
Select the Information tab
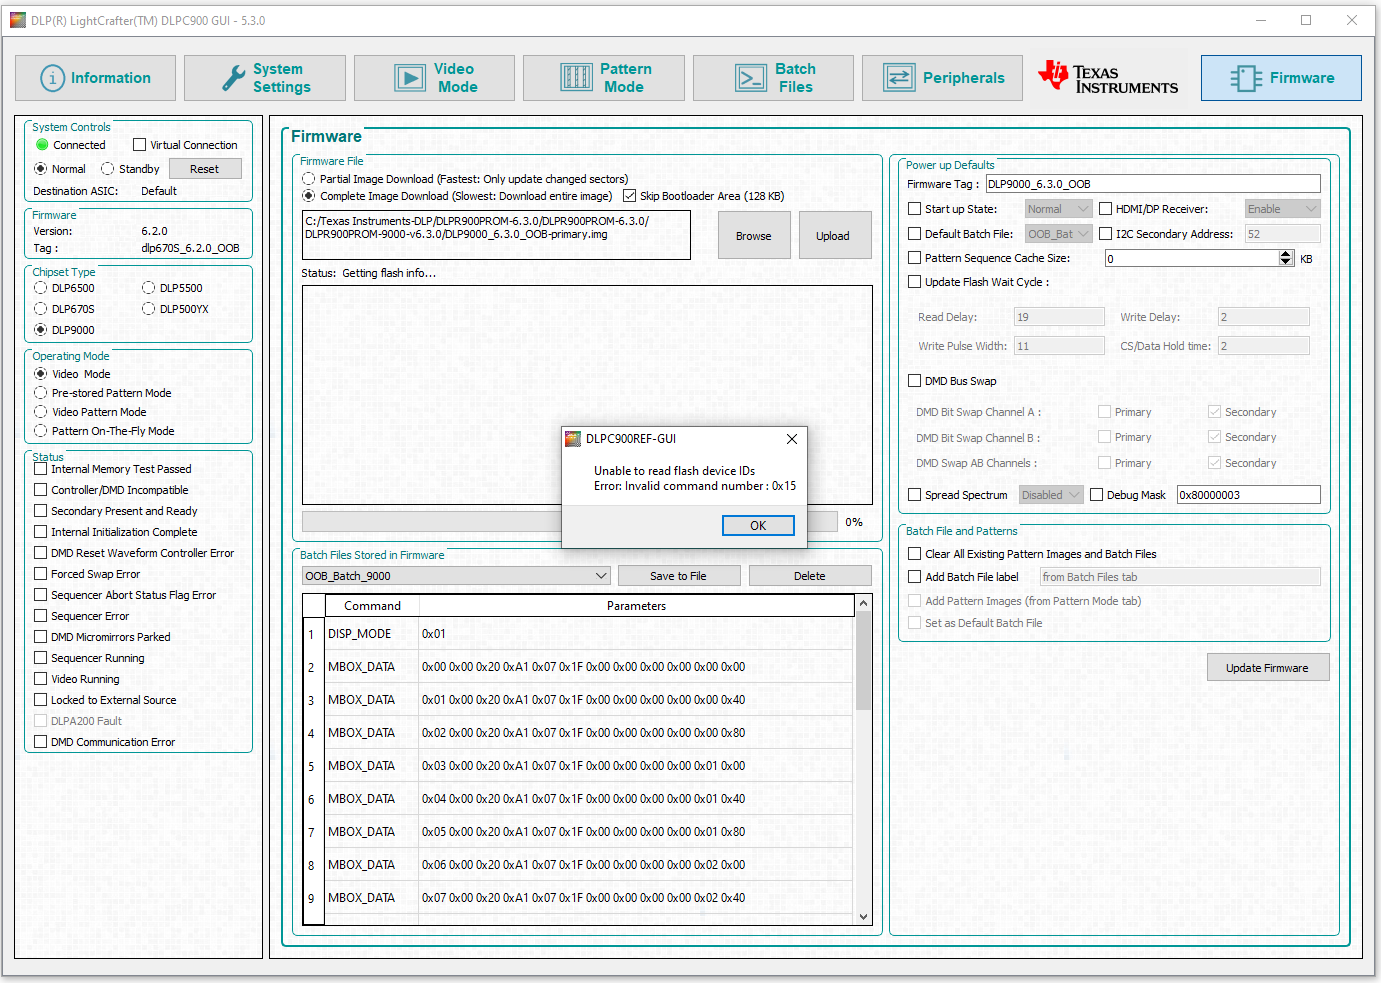pos(95,78)
